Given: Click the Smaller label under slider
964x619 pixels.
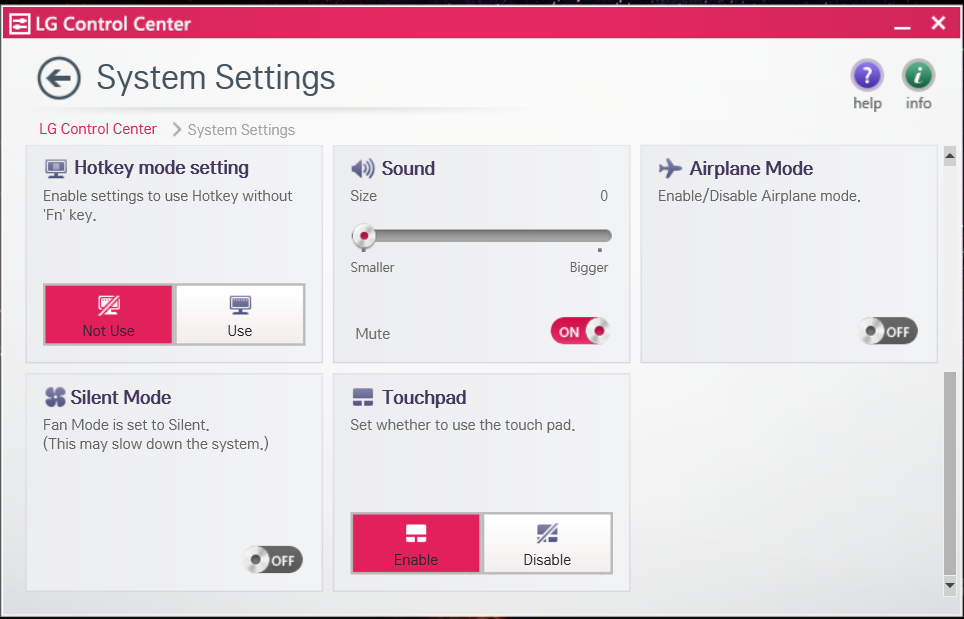Looking at the screenshot, I should [373, 267].
